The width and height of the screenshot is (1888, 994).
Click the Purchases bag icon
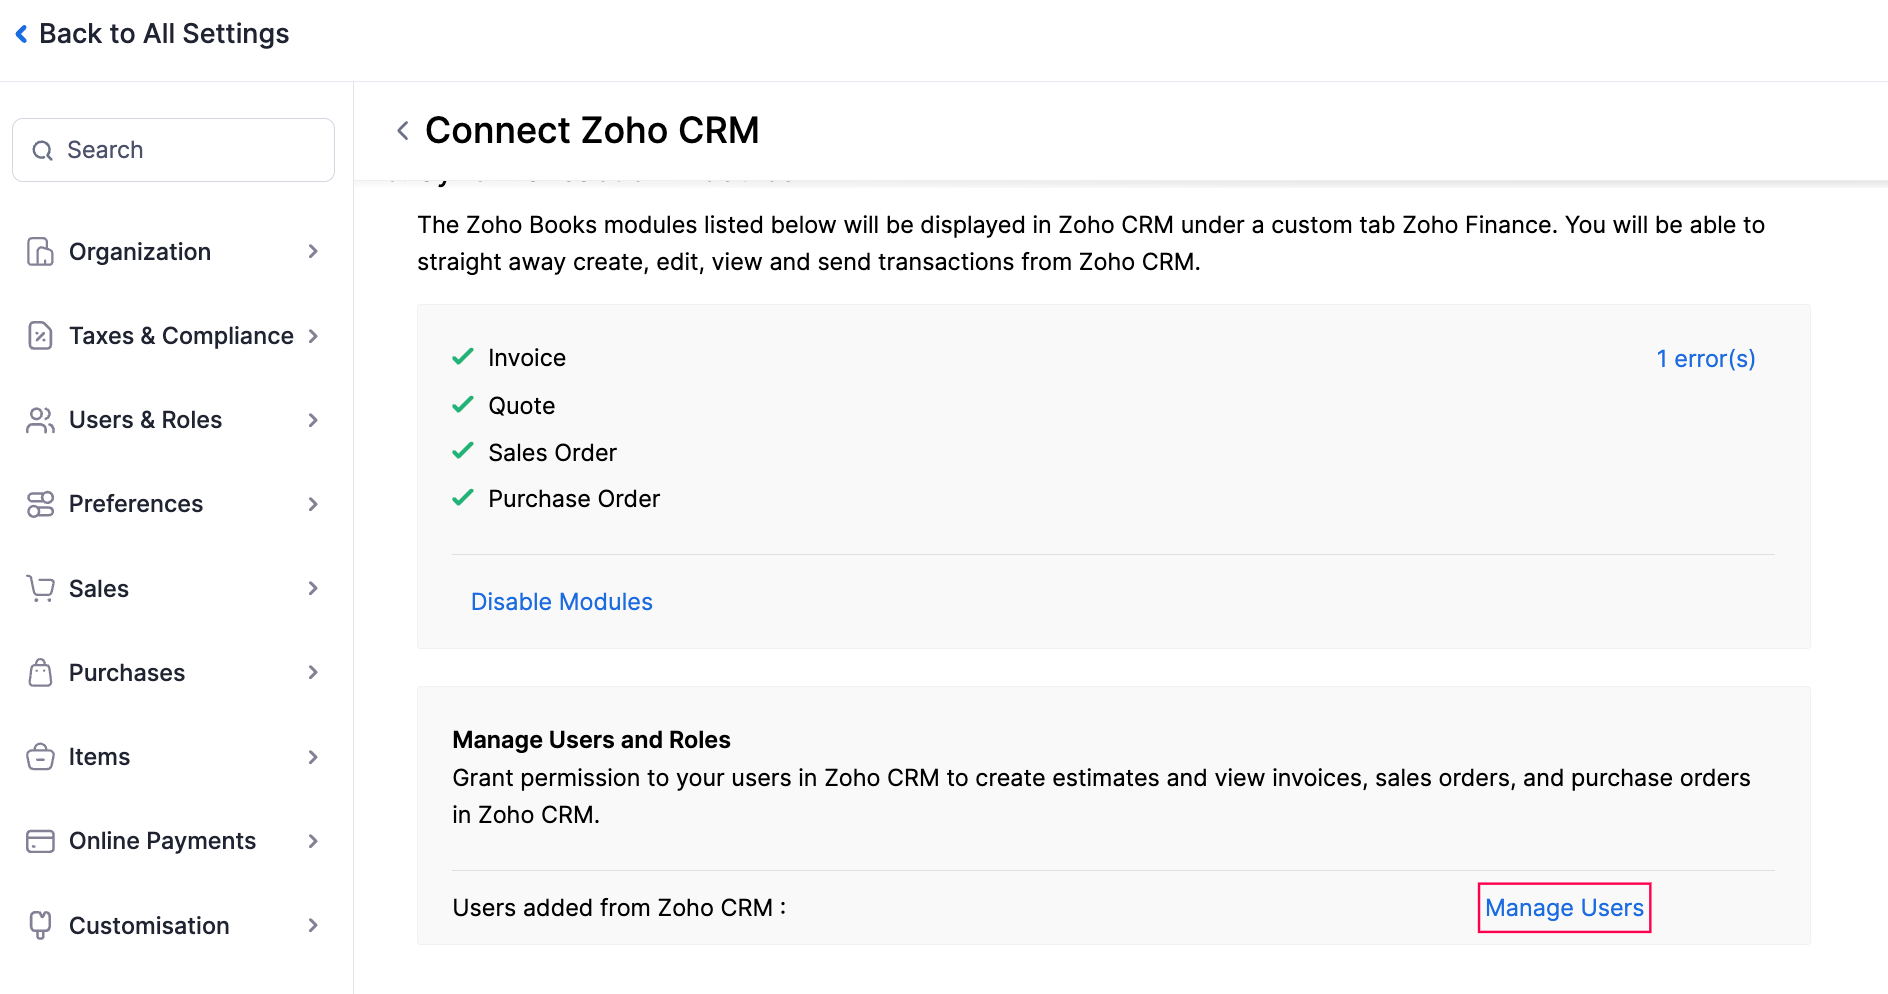(40, 673)
